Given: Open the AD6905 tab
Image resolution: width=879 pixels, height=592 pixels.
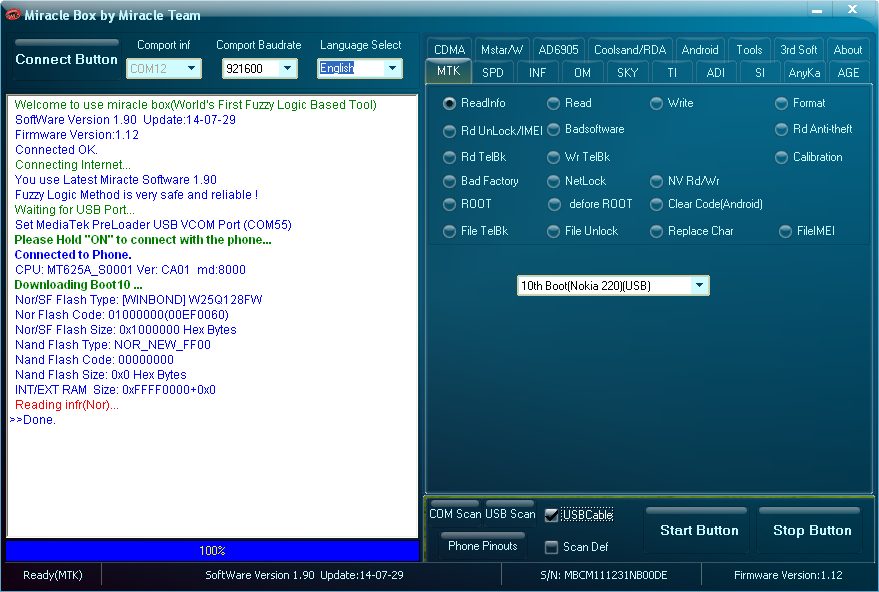Looking at the screenshot, I should (x=558, y=50).
